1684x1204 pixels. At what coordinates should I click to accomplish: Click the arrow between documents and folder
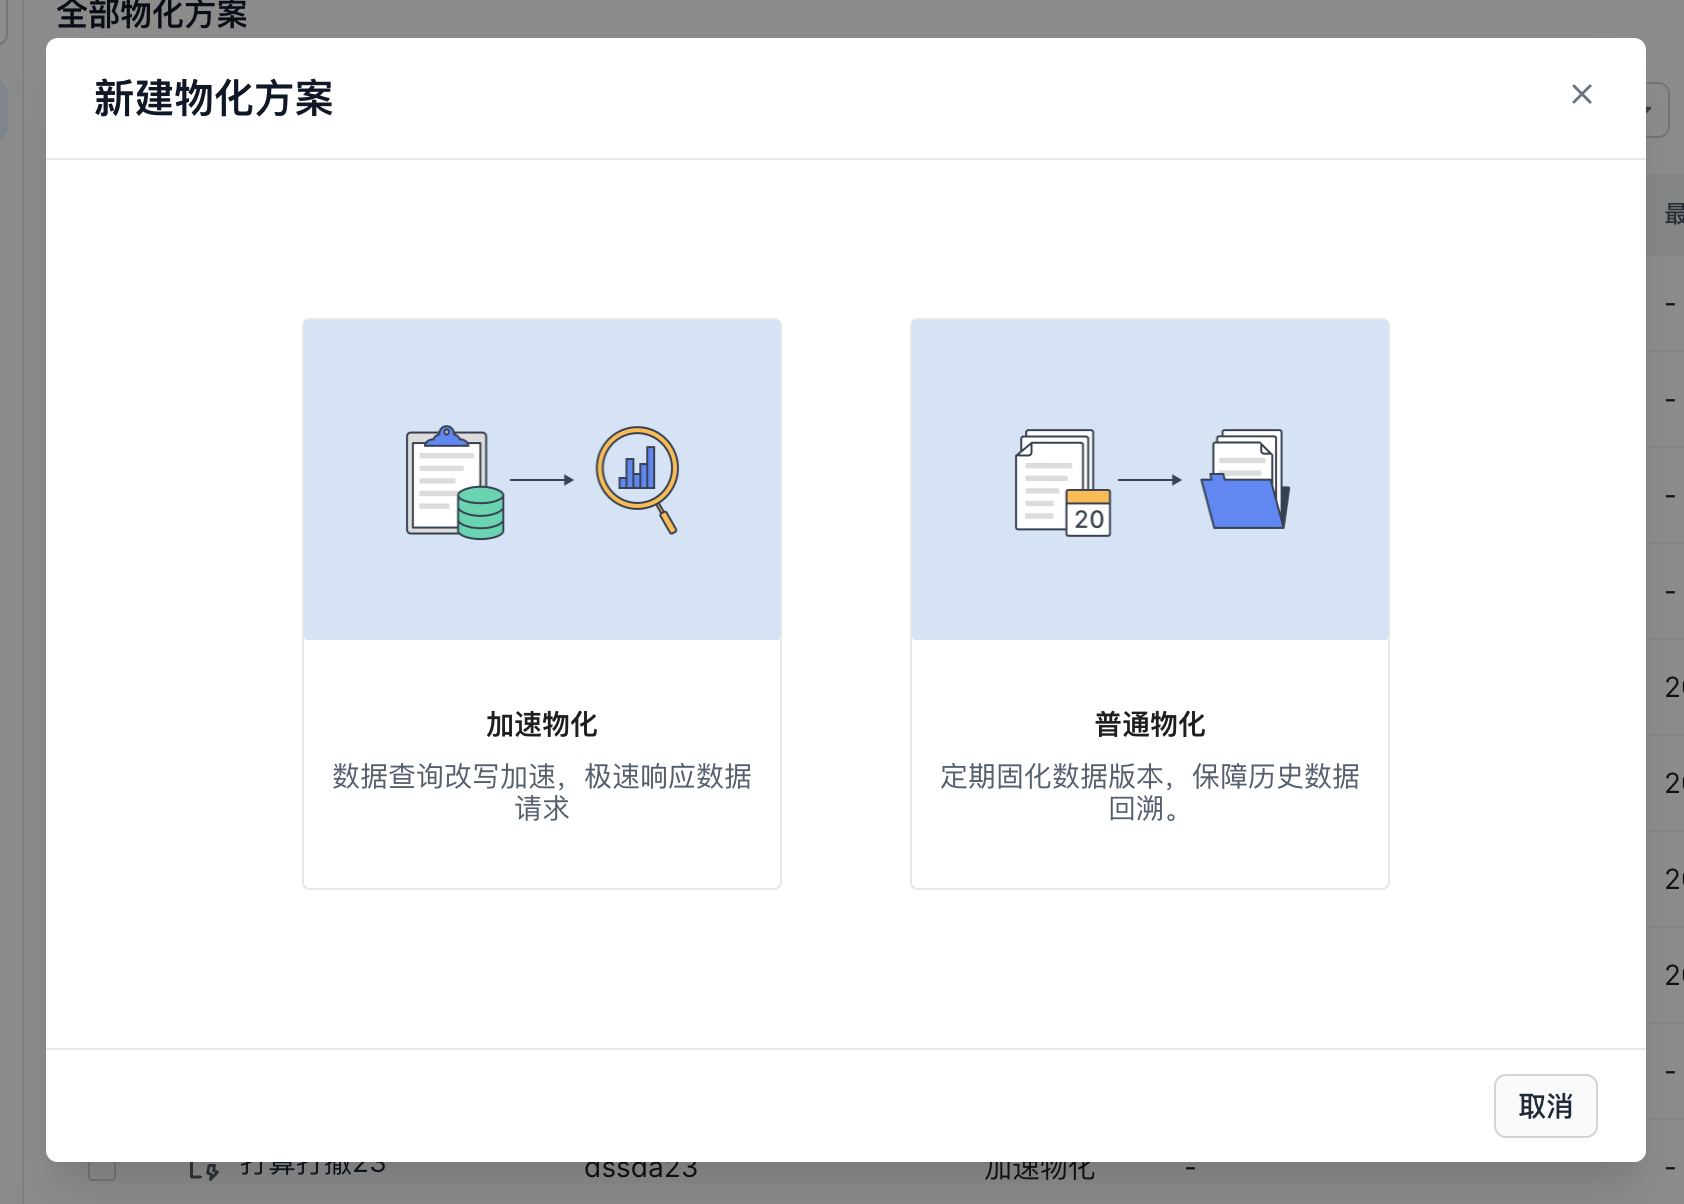pyautogui.click(x=1149, y=480)
